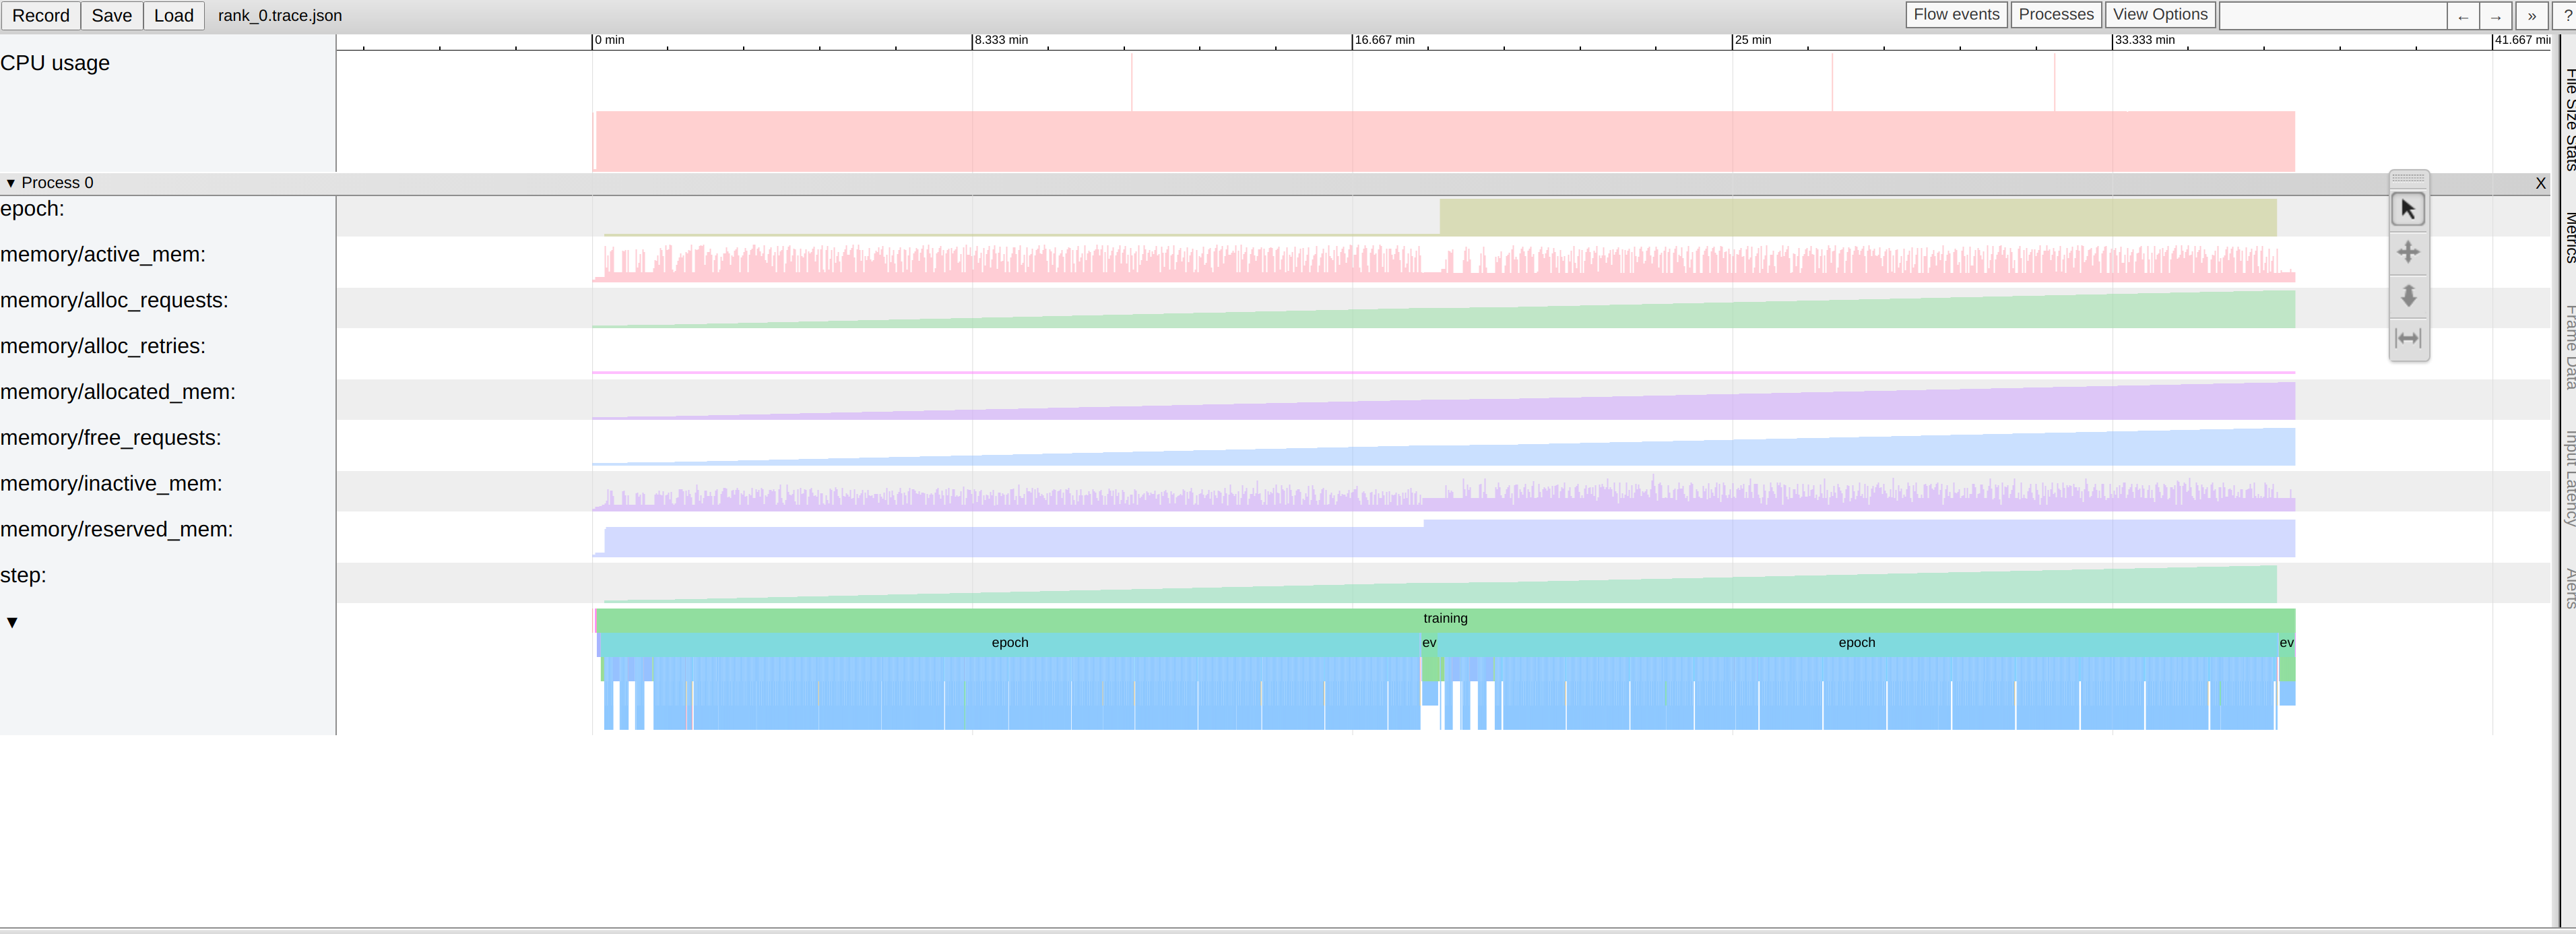Close the Process 0 track with X

2540,183
